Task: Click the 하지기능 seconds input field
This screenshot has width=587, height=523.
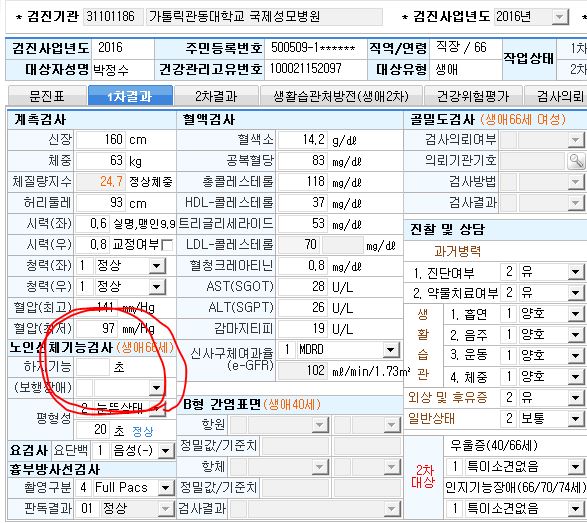Action: pyautogui.click(x=93, y=367)
